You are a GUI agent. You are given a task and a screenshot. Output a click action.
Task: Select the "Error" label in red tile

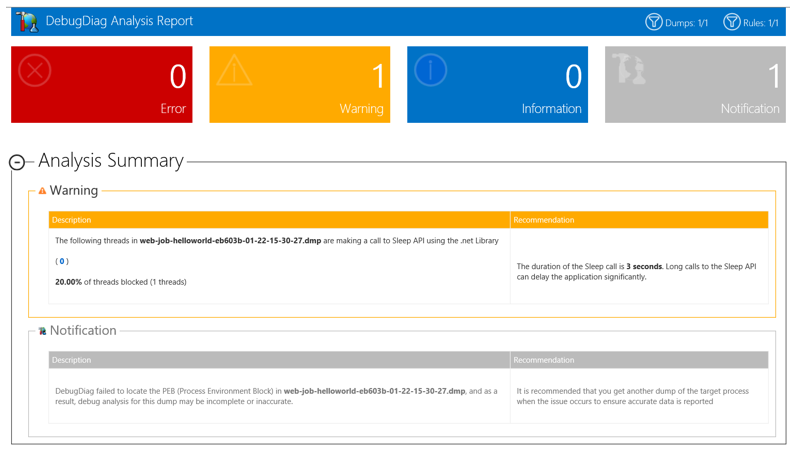(x=173, y=109)
